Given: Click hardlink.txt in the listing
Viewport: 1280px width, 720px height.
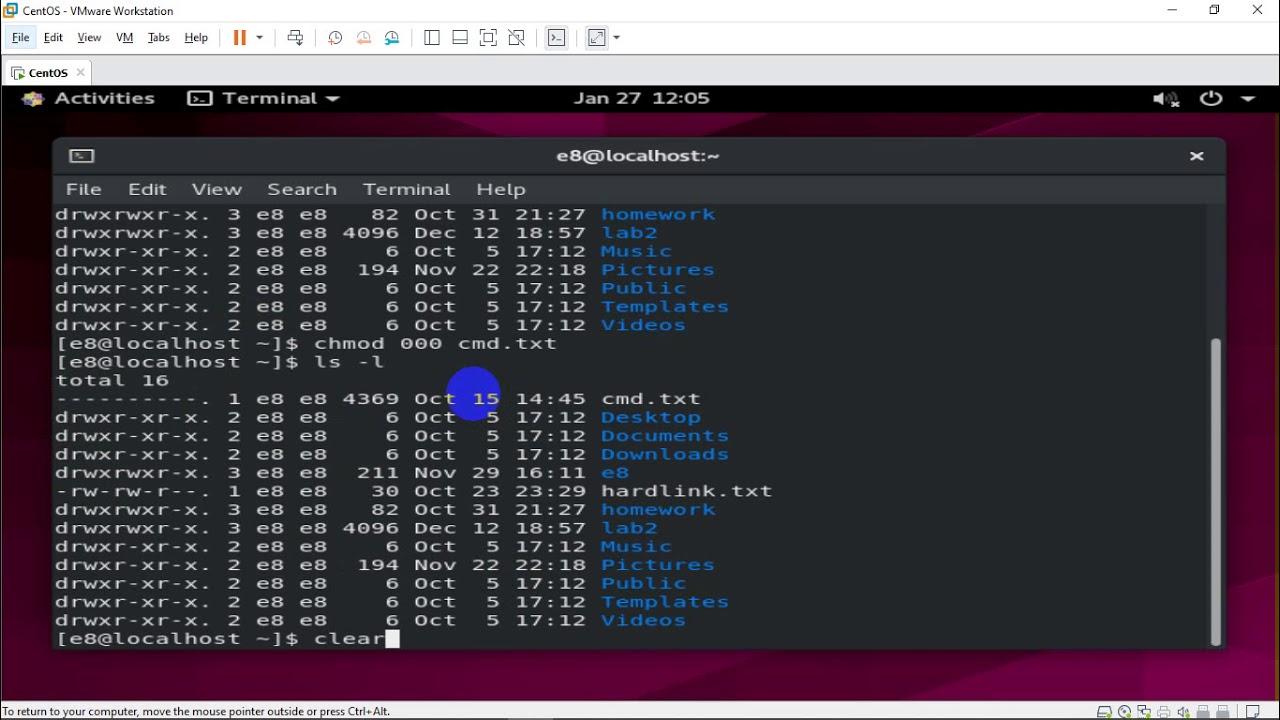Looking at the screenshot, I should point(687,491).
